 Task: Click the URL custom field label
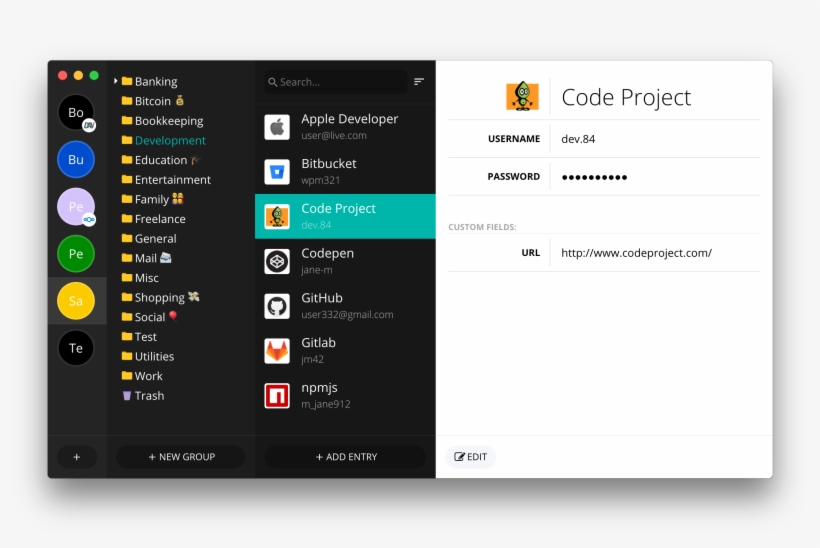530,253
